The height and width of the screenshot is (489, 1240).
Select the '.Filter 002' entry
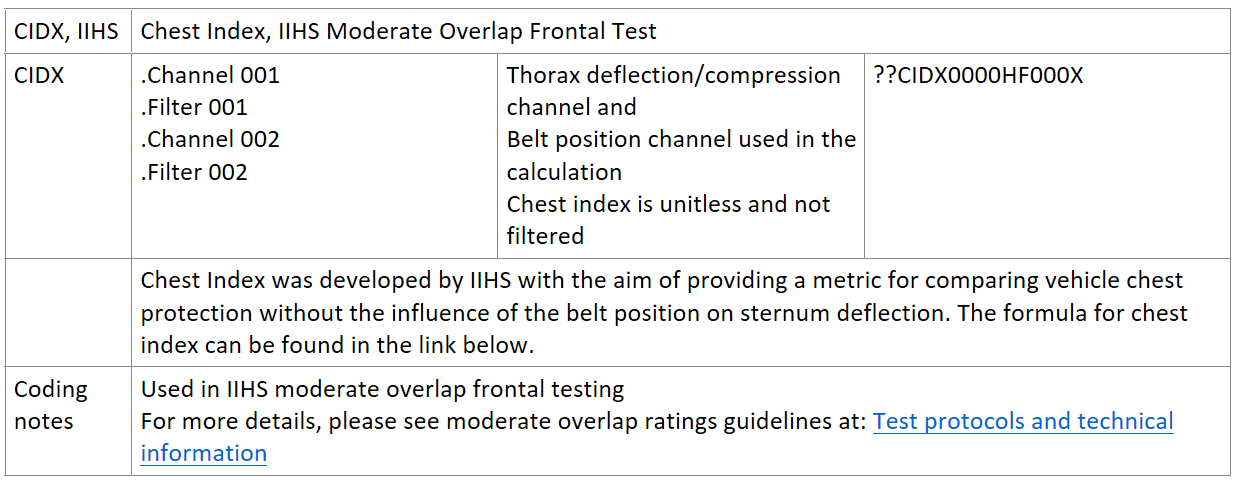[x=194, y=172]
